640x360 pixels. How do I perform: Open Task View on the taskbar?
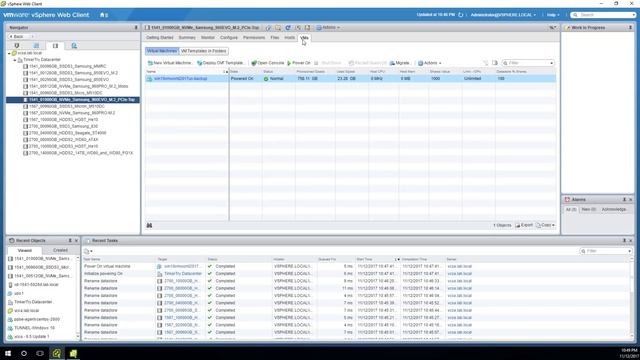point(40,353)
